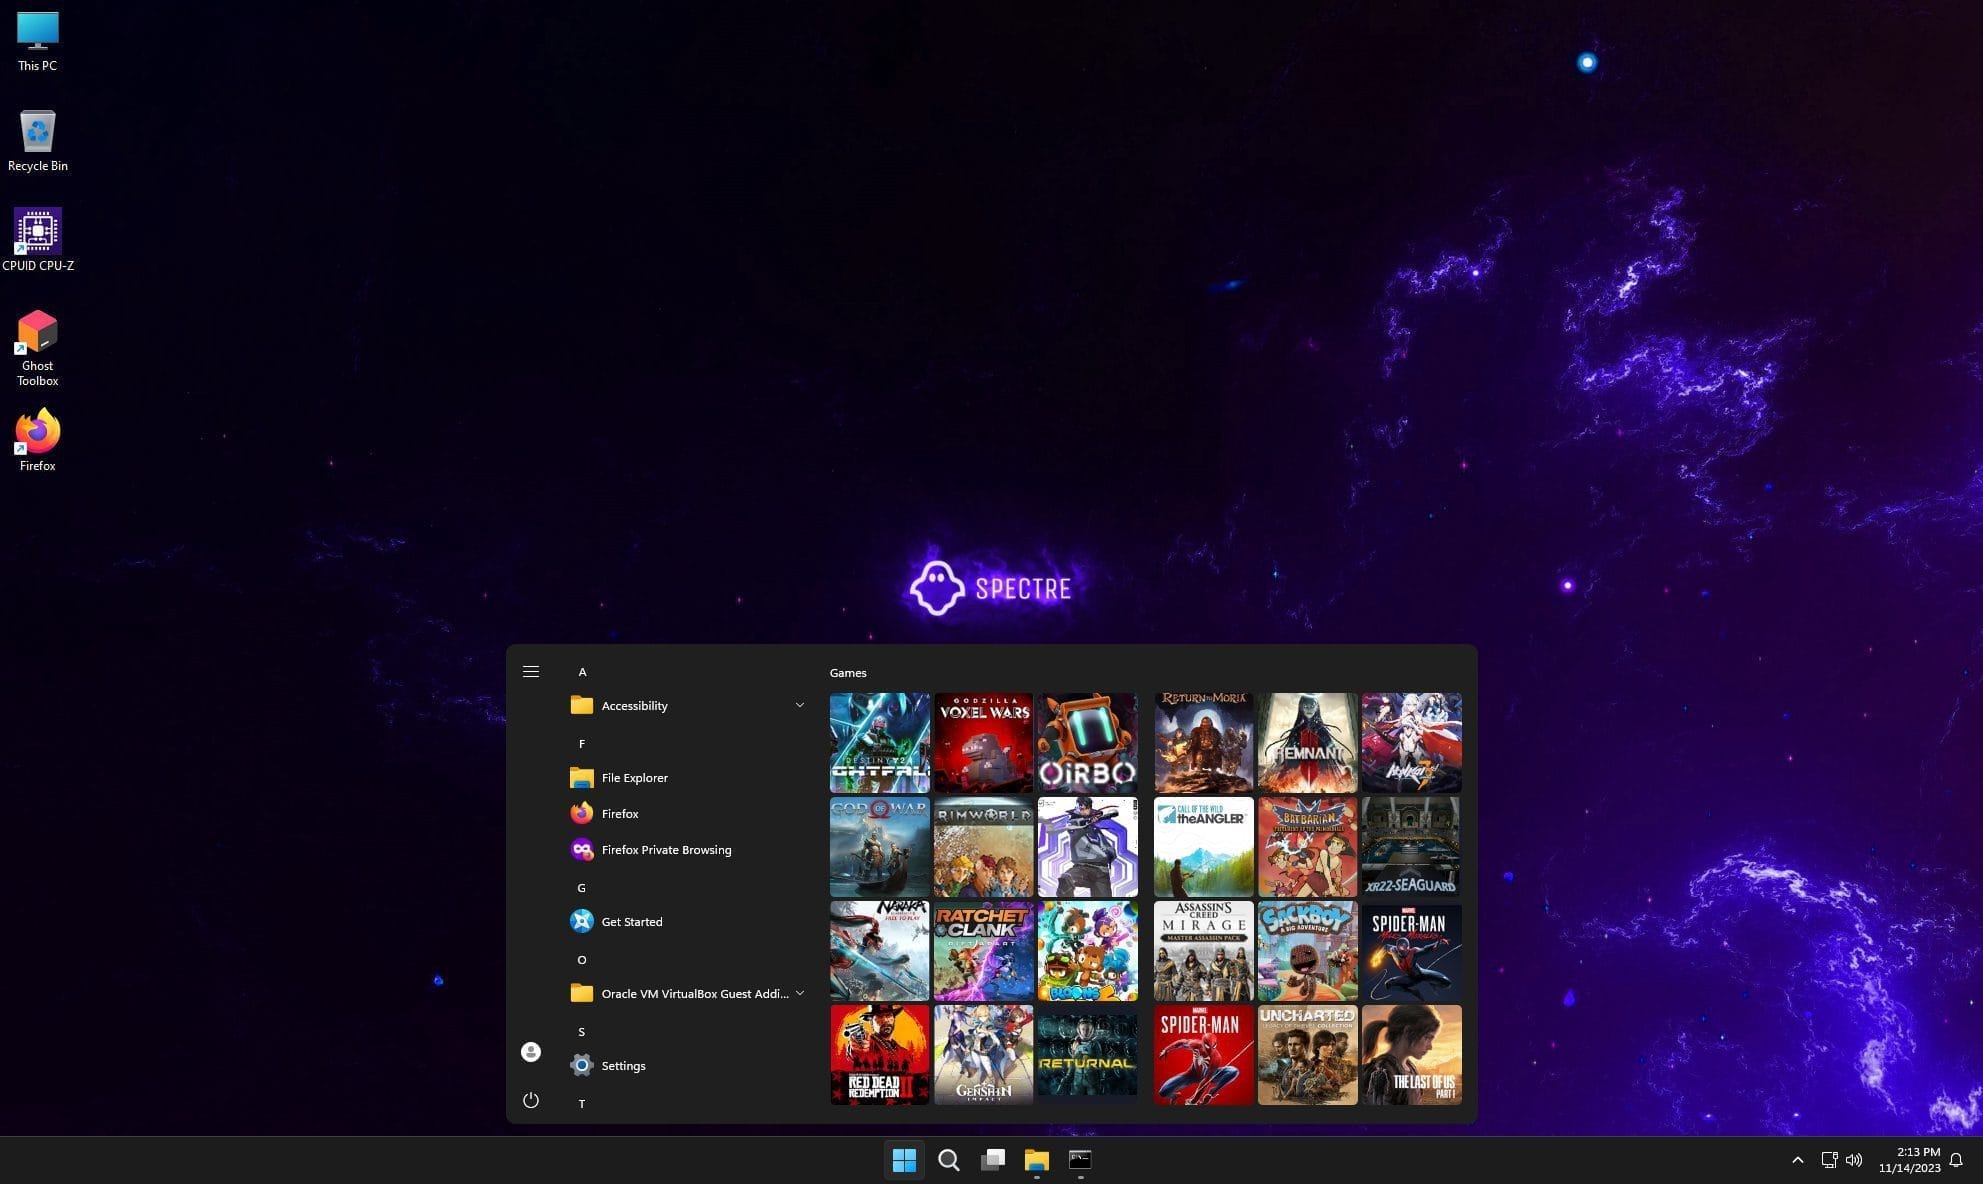Screen dimensions: 1983x1184
Task: Open The Last of Us Part I tile
Action: (1412, 1055)
